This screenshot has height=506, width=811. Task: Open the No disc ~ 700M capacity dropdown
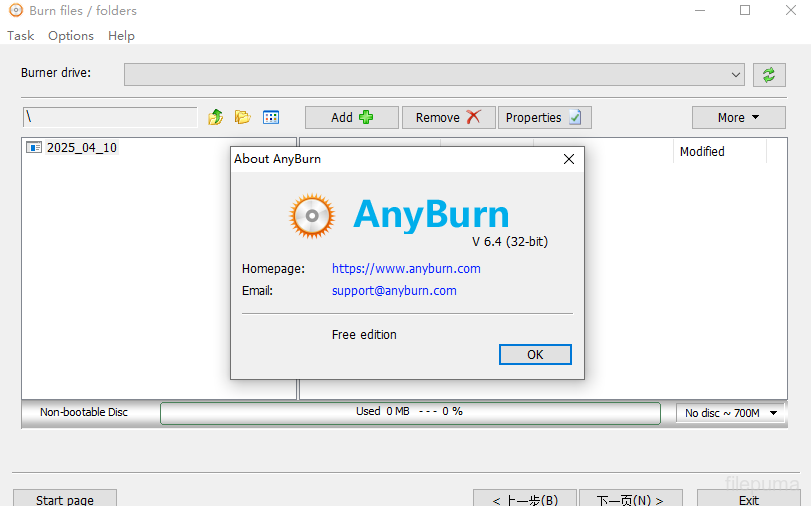click(731, 413)
